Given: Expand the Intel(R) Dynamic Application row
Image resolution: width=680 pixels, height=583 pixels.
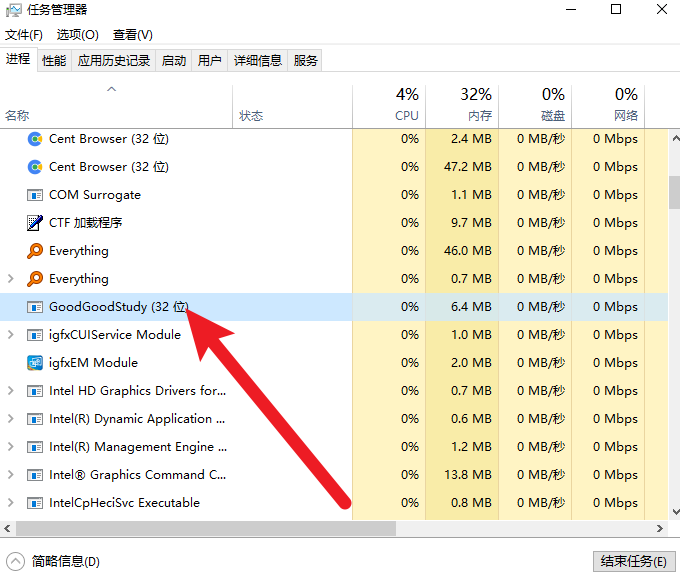Looking at the screenshot, I should [11, 419].
